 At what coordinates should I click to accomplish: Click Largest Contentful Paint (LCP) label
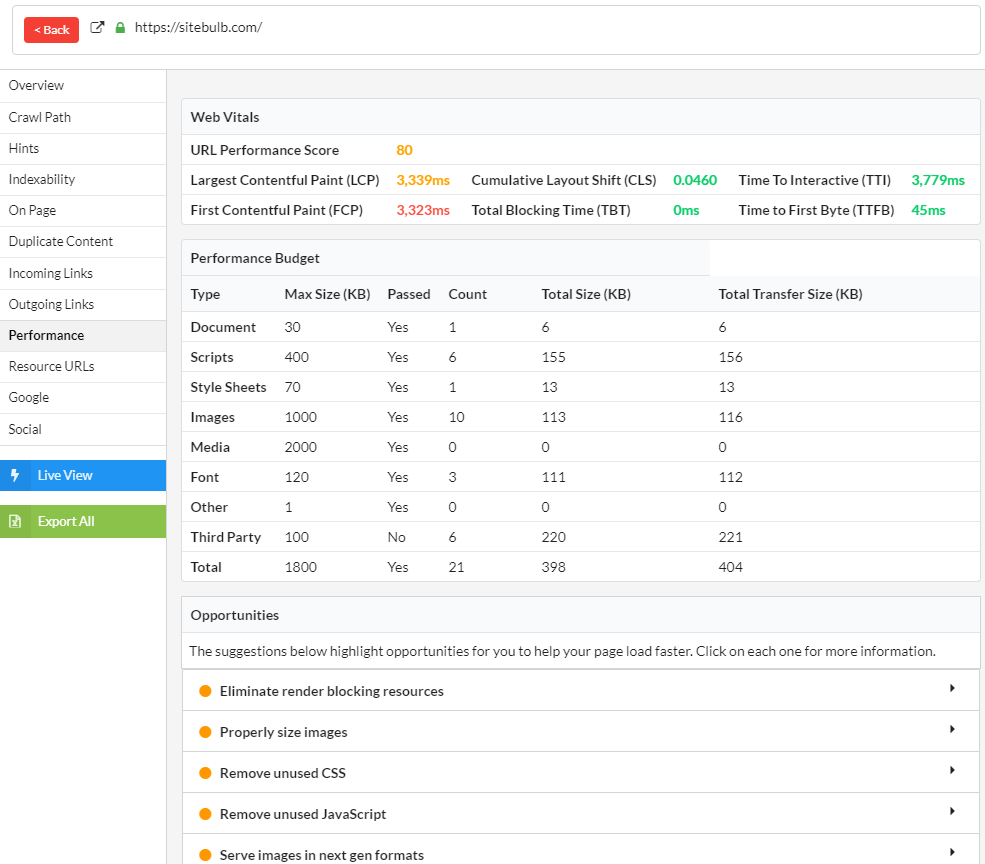(285, 180)
